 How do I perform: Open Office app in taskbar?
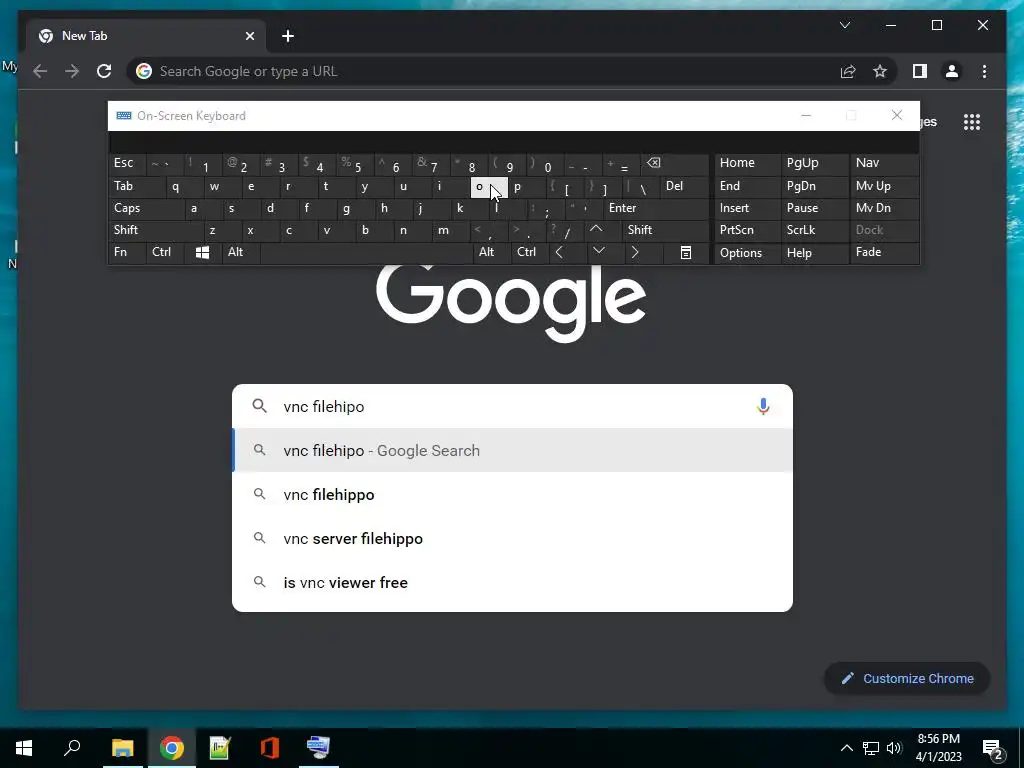click(x=269, y=748)
